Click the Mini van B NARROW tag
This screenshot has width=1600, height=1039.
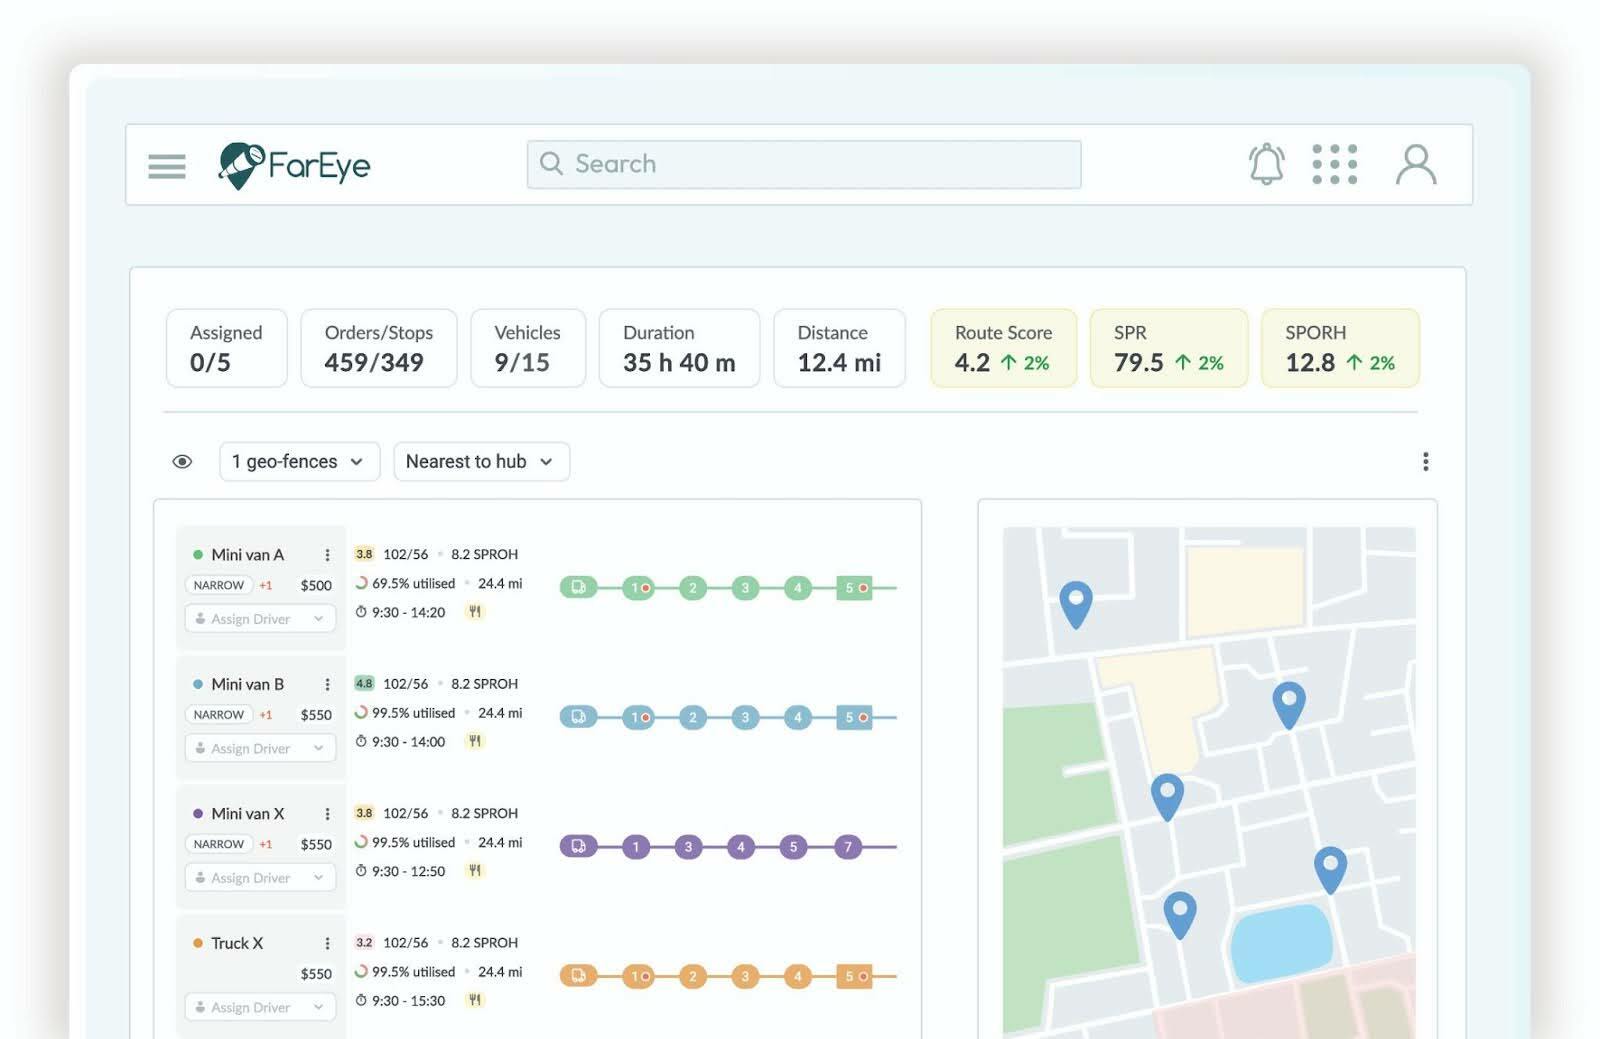(218, 714)
